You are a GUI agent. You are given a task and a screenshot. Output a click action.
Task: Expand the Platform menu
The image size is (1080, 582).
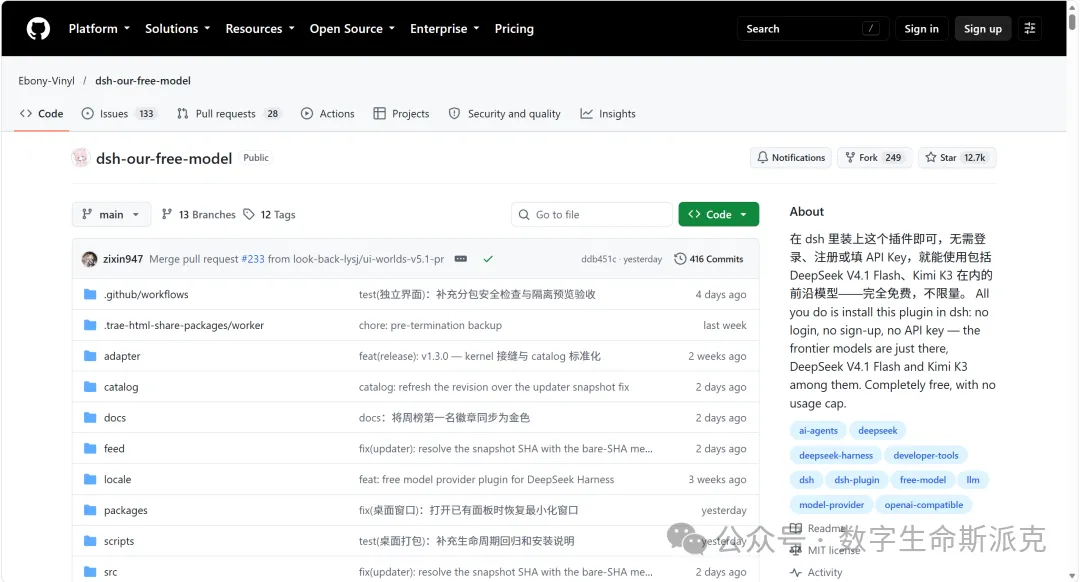point(99,29)
